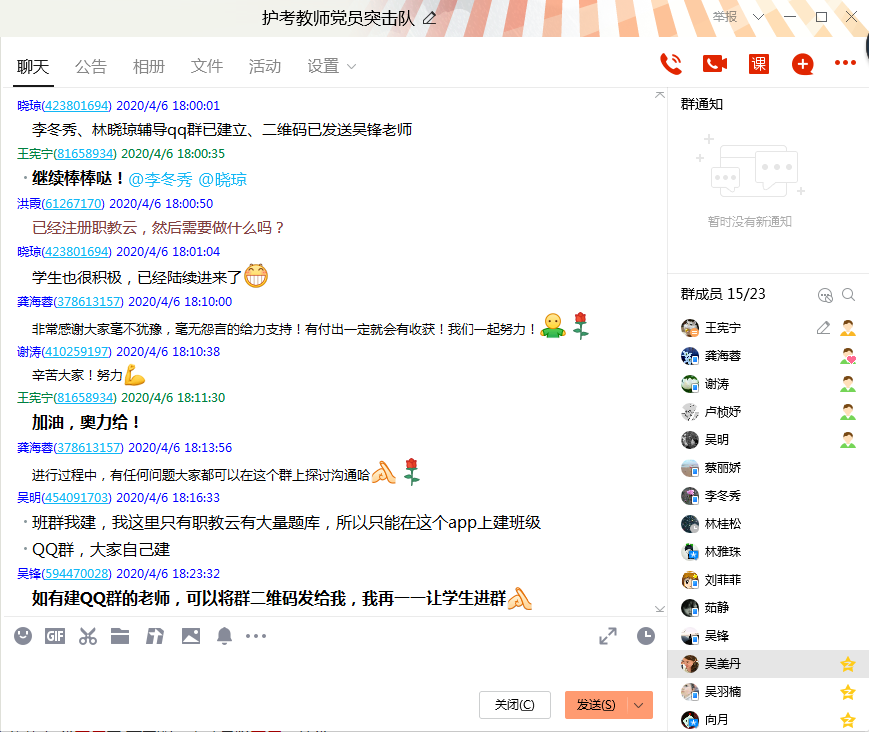Switch to the 公告 tab
This screenshot has height=732, width=869.
tap(91, 67)
